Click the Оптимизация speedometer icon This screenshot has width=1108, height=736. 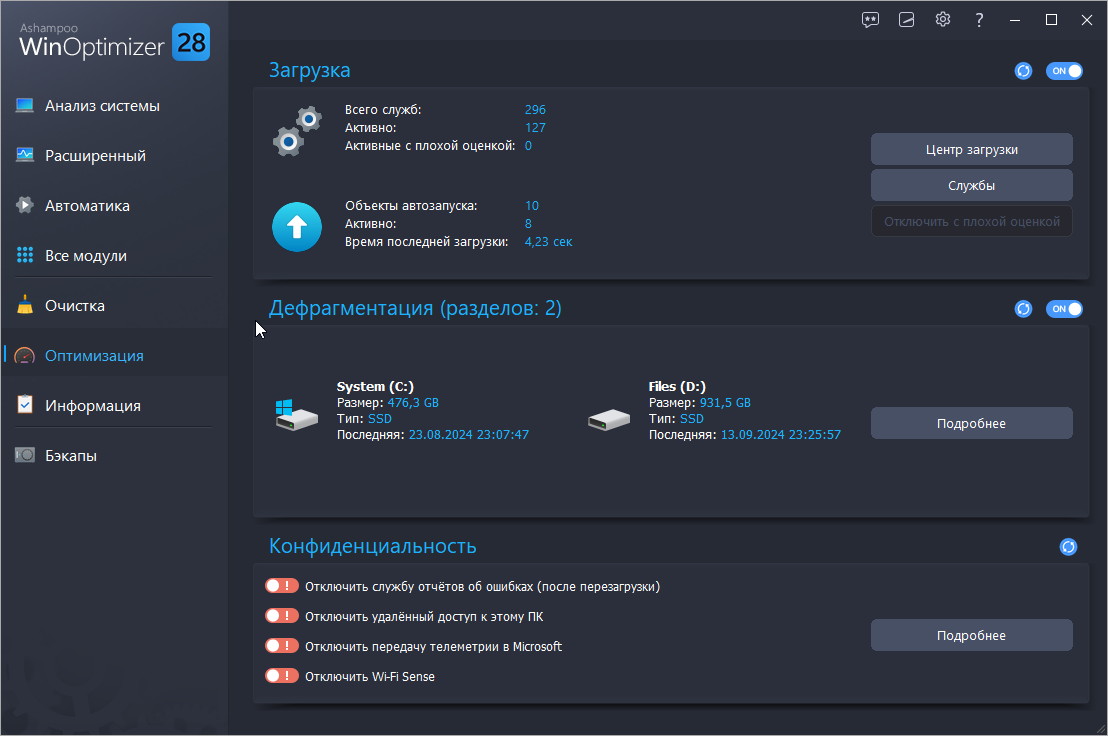point(25,356)
